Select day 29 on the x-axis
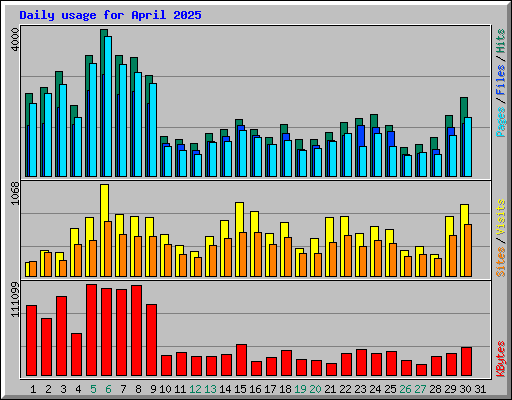Image resolution: width=512 pixels, height=400 pixels. pyautogui.click(x=450, y=389)
